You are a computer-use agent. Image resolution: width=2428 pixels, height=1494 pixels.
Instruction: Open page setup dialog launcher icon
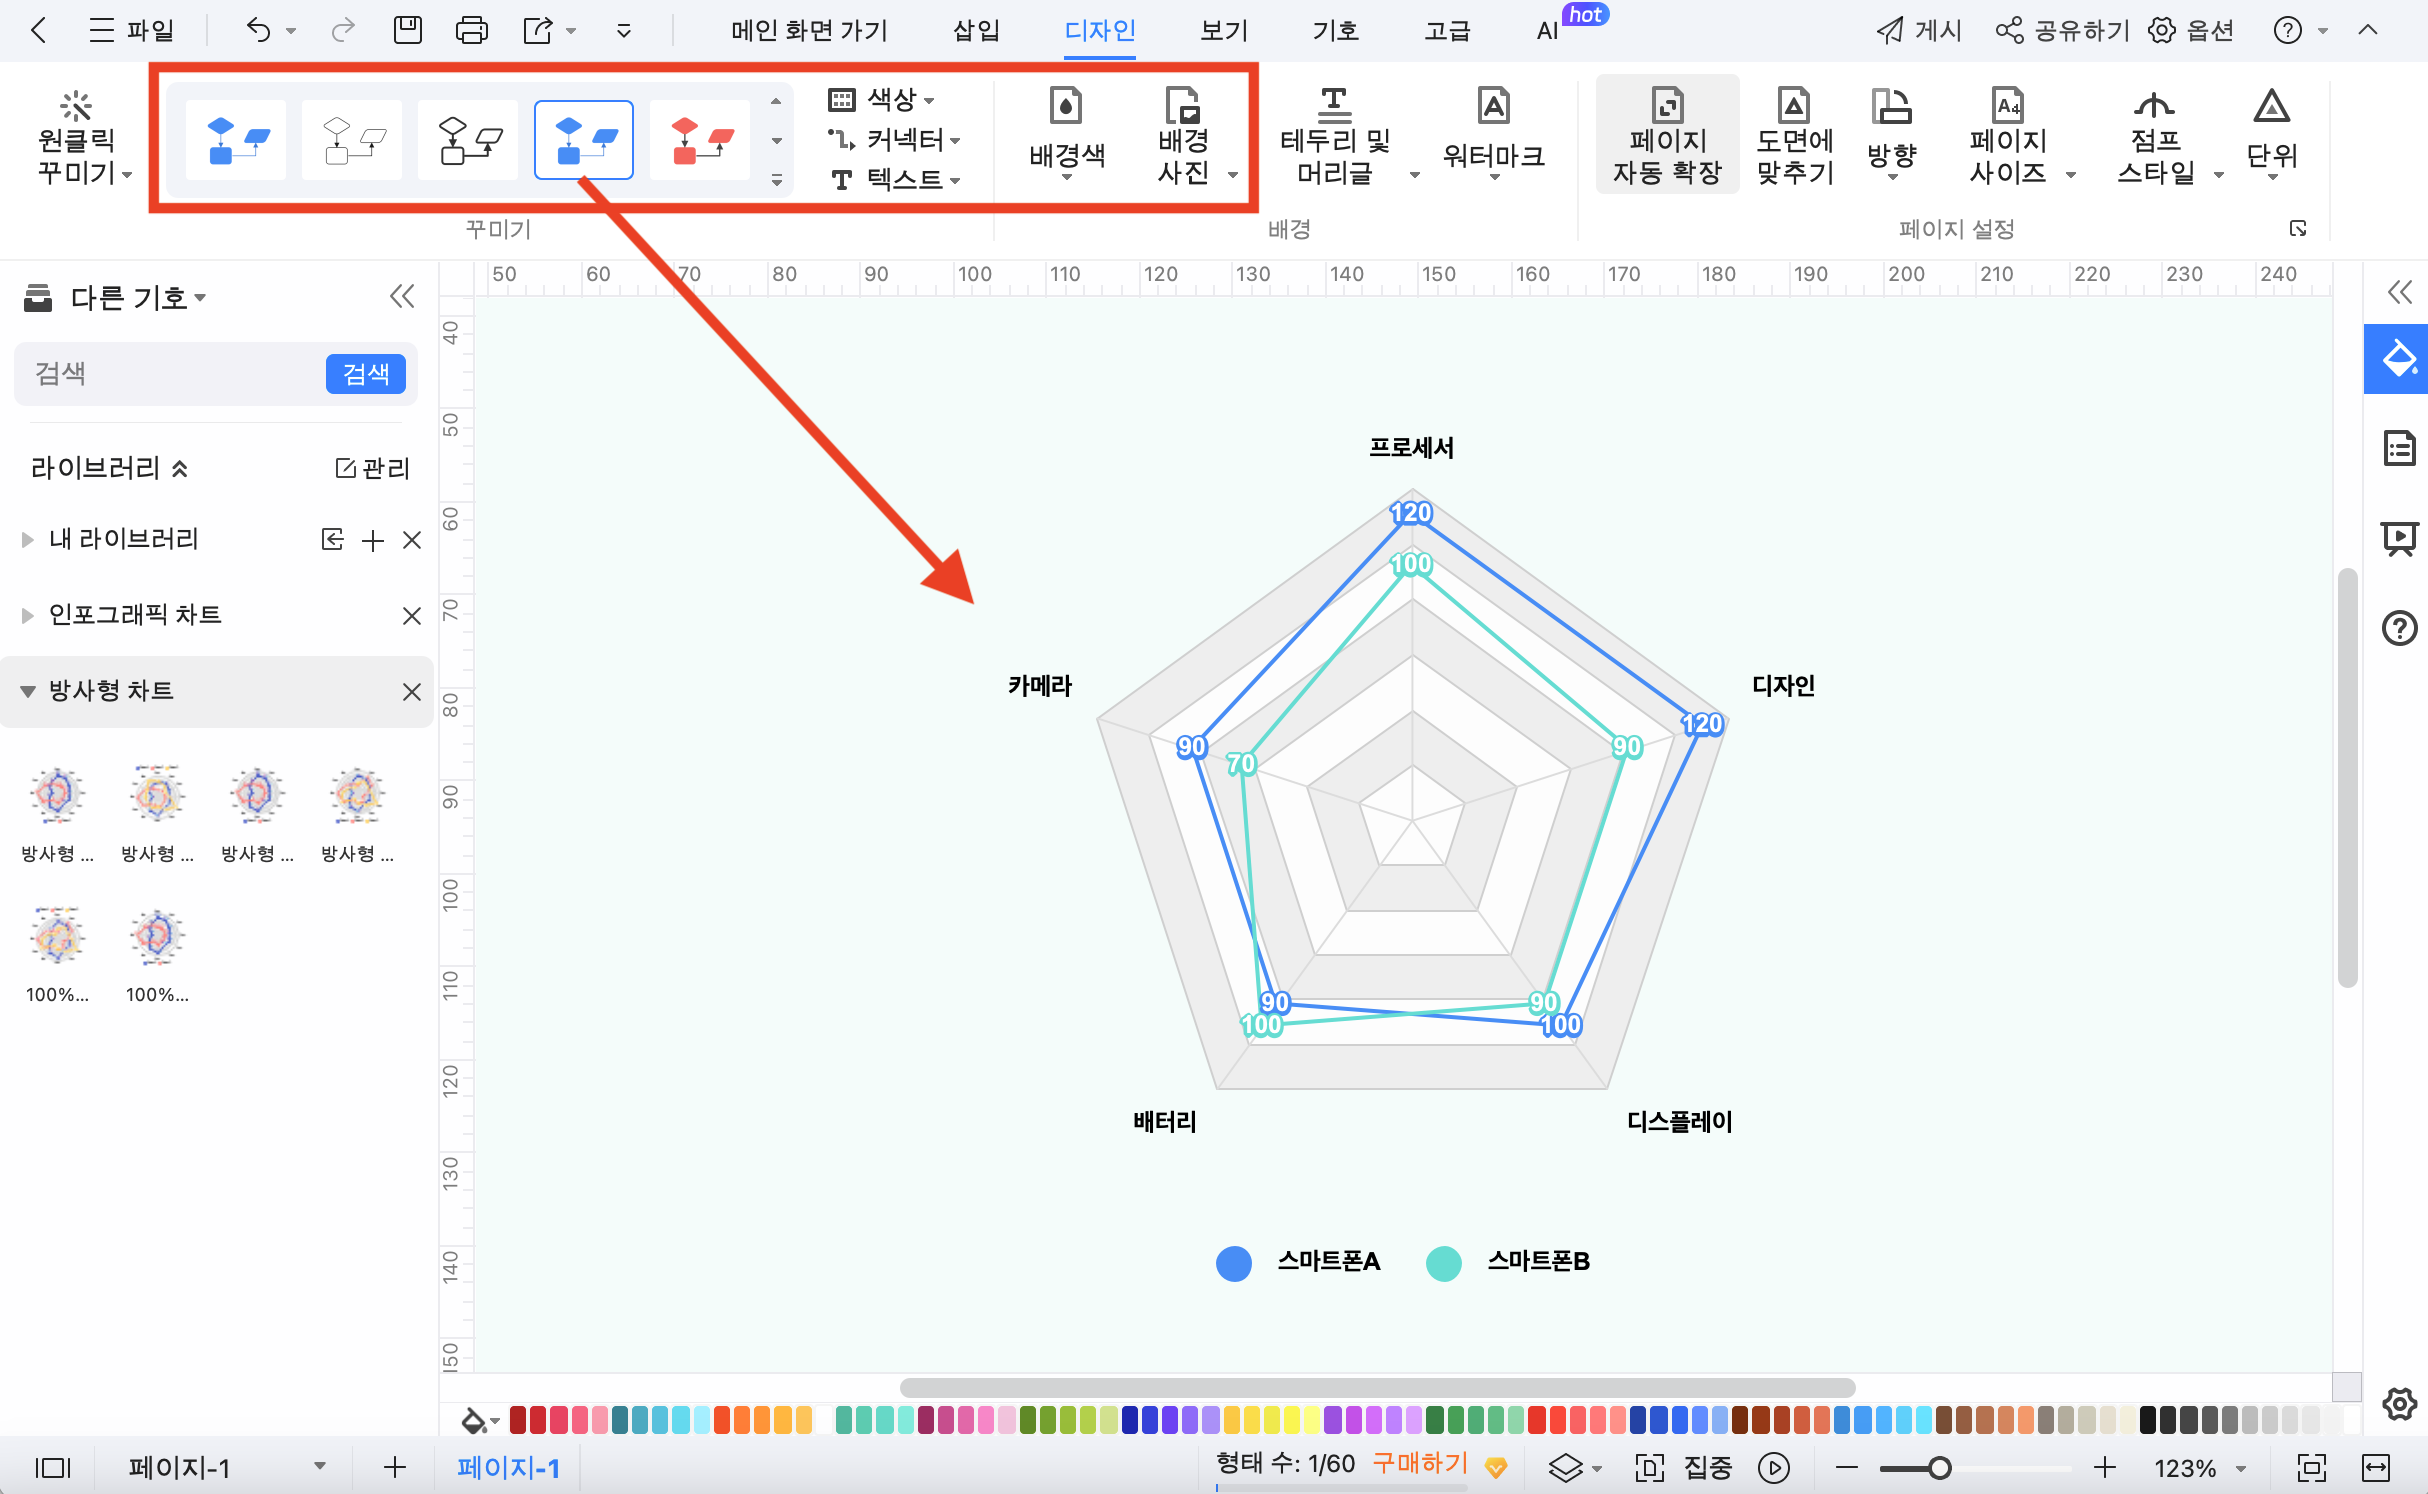coord(2297,229)
